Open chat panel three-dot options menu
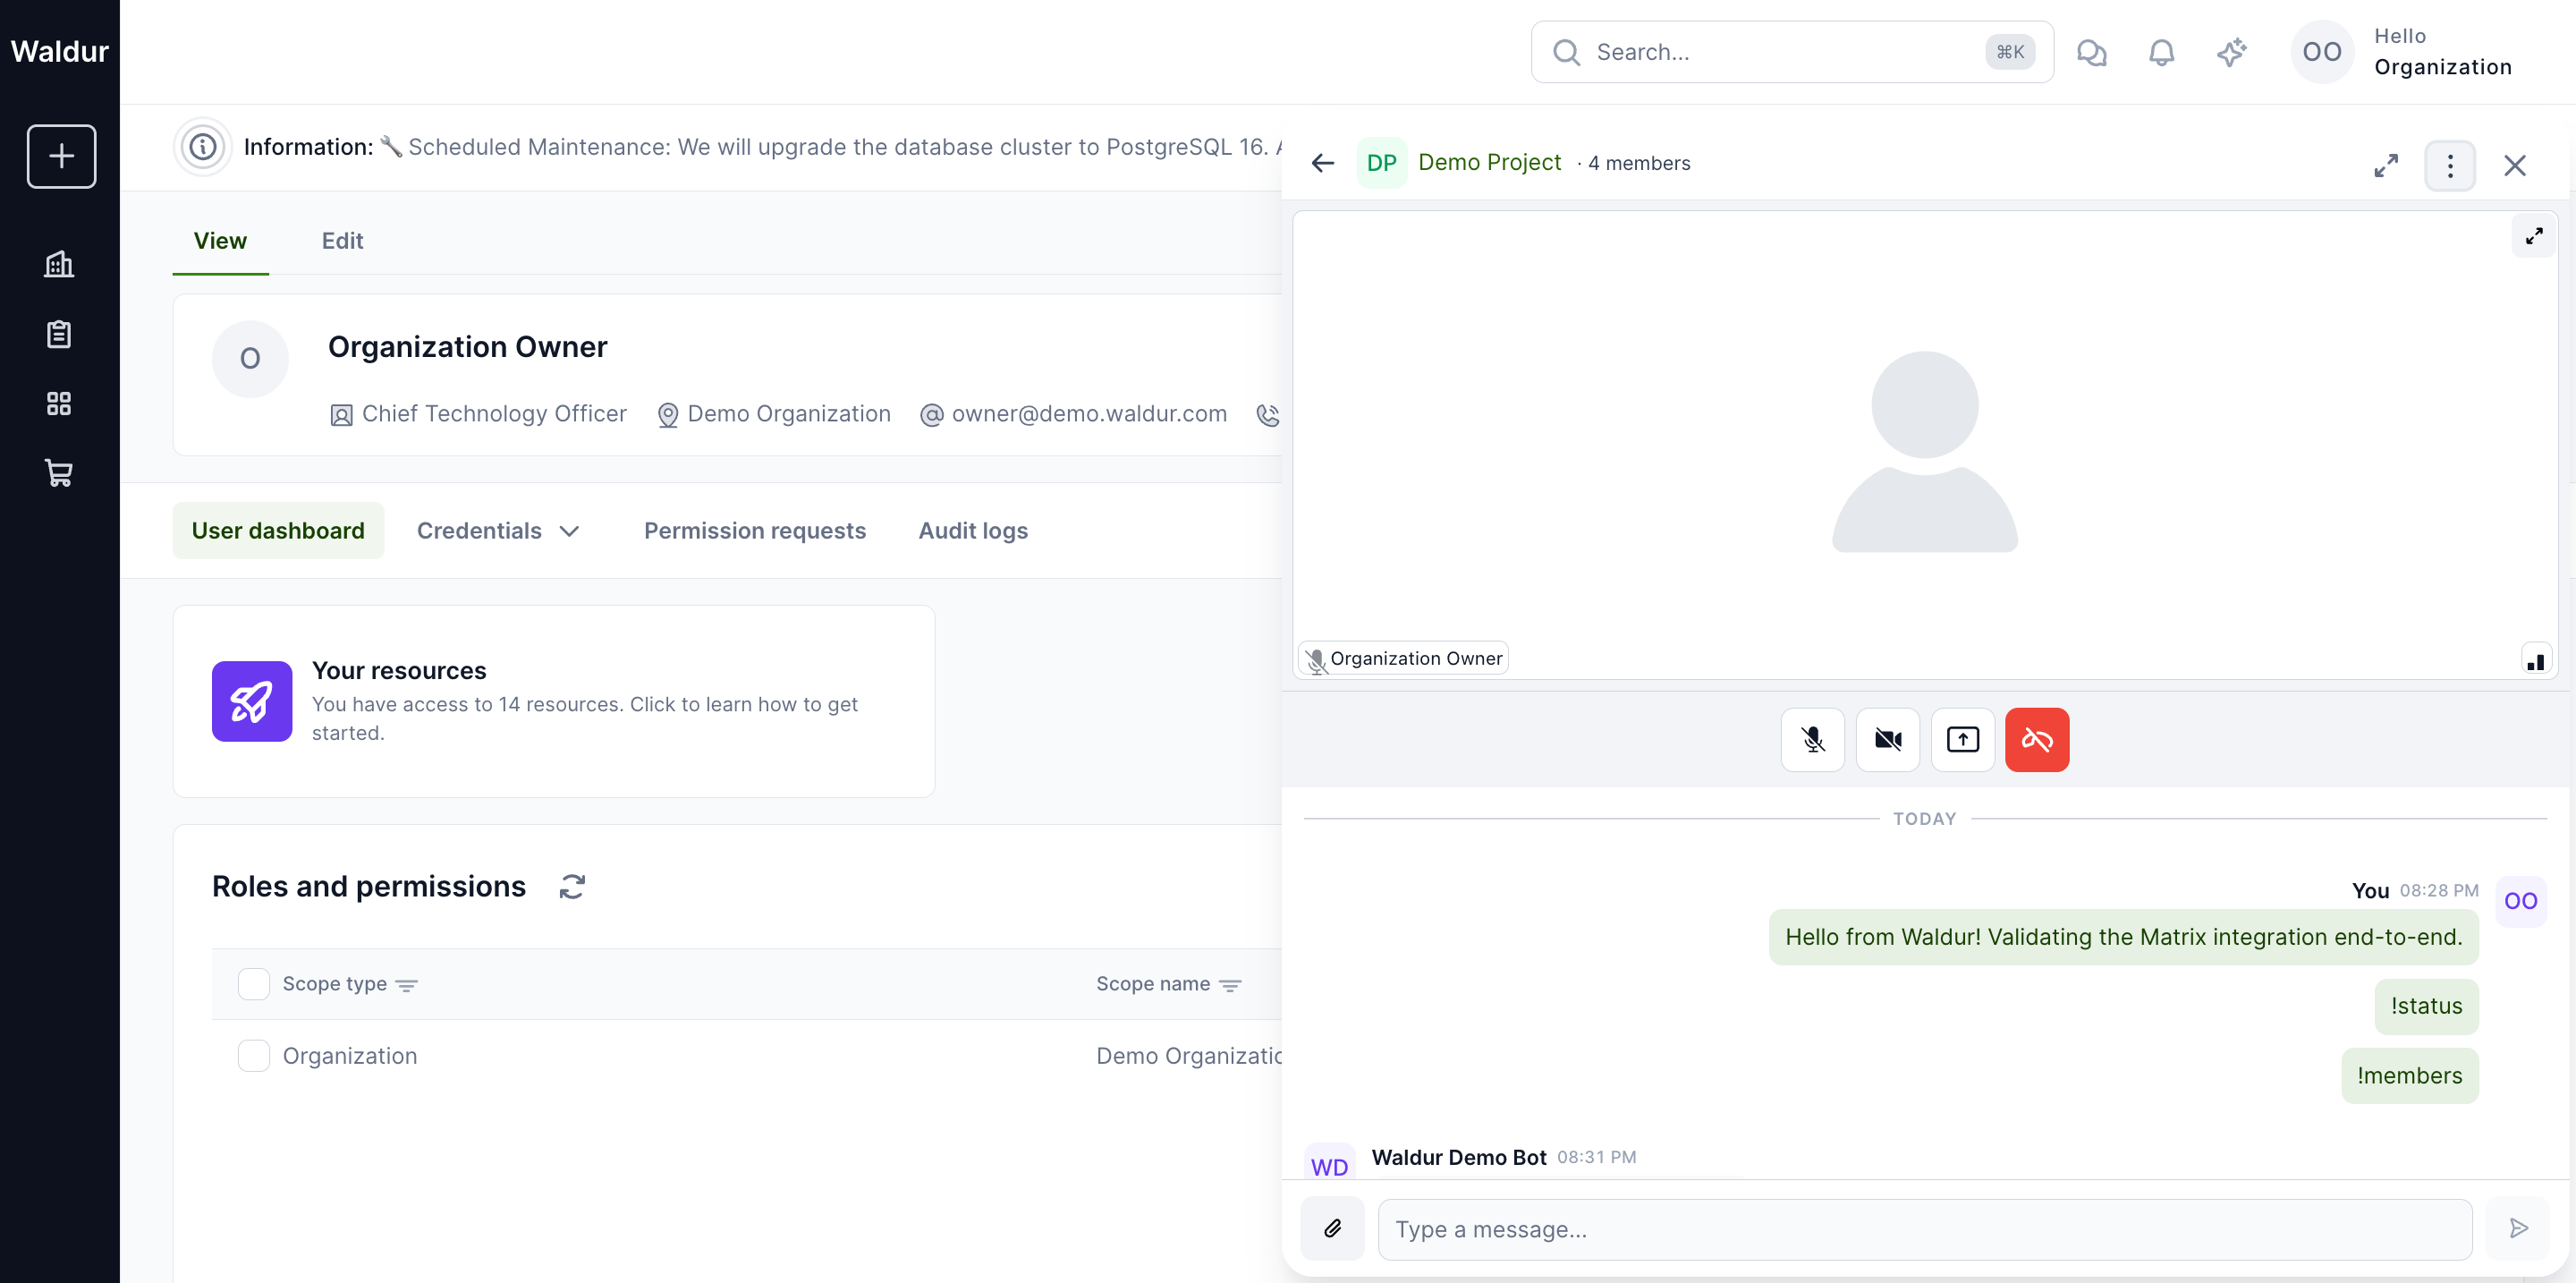Screen dimensions: 2576x1283 pyautogui.click(x=2450, y=165)
